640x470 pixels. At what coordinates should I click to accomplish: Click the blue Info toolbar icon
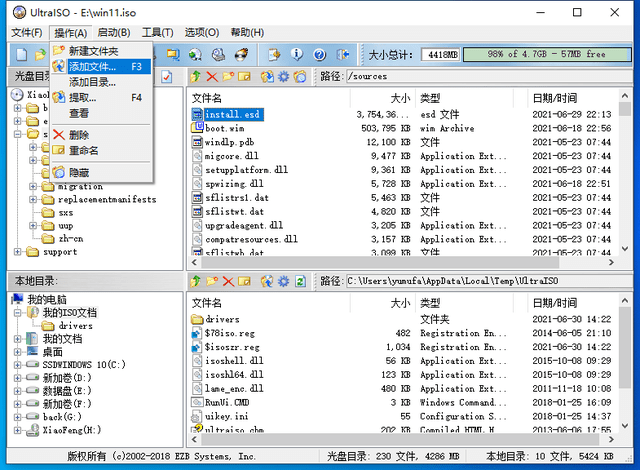[x=297, y=54]
